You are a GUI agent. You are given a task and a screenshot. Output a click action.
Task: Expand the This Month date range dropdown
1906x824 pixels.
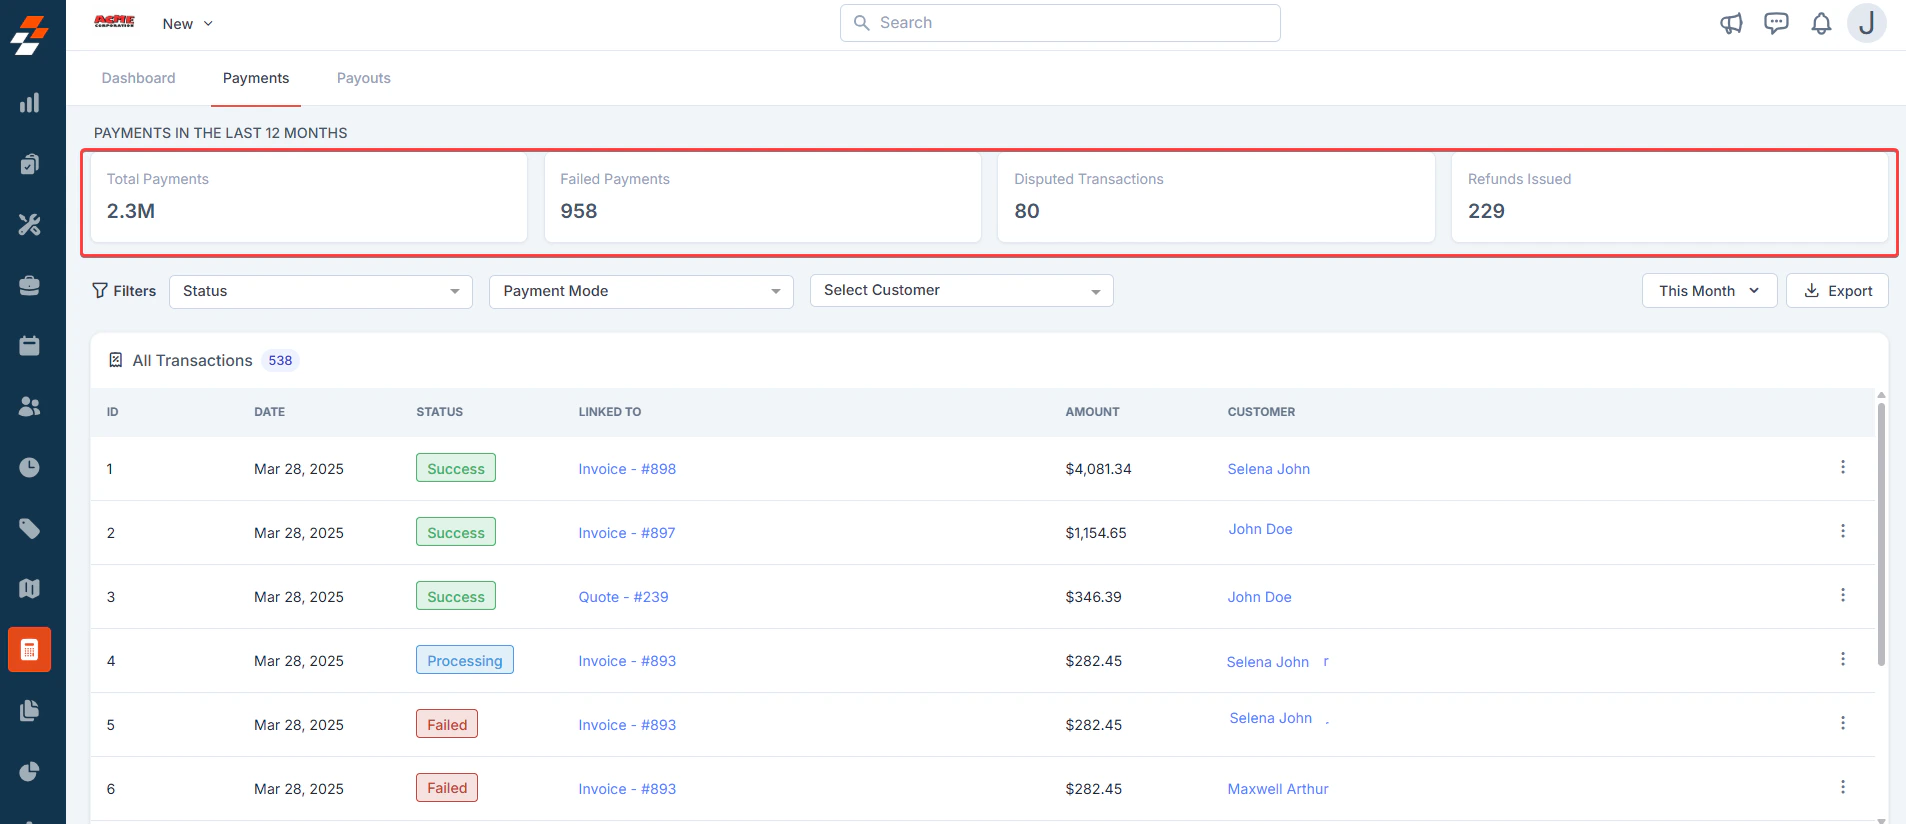click(1709, 291)
